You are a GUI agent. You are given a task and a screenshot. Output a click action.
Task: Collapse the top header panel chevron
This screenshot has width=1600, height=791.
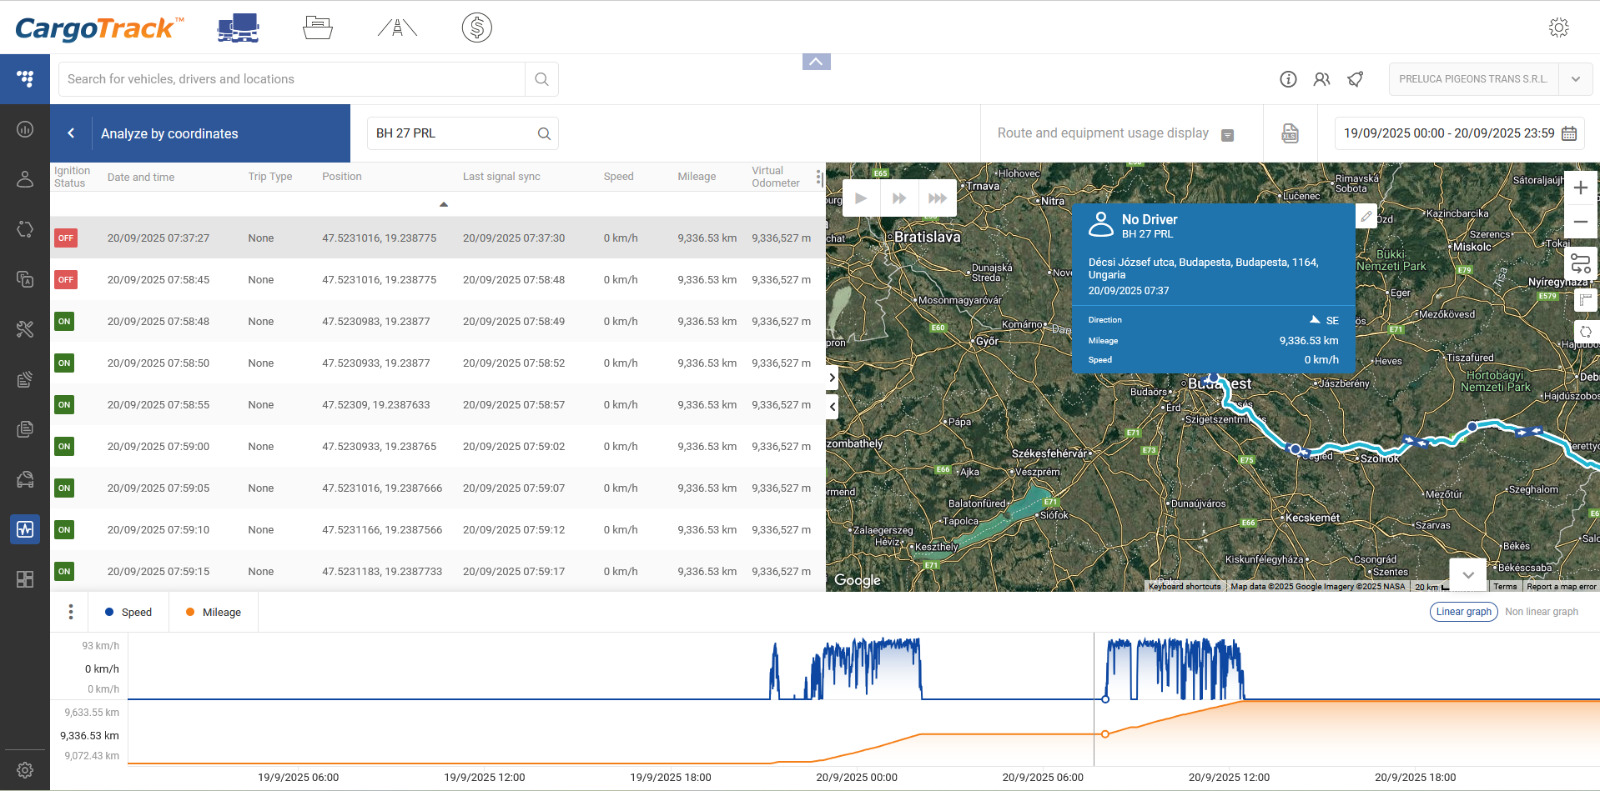point(816,62)
